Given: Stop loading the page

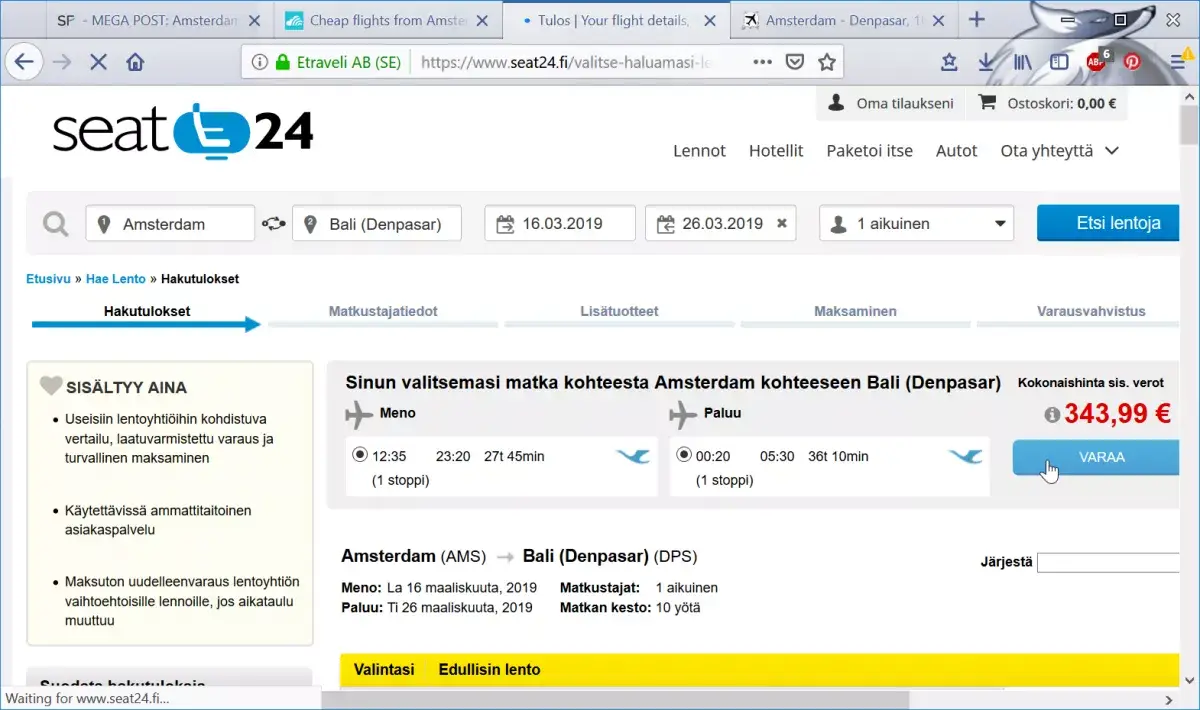Looking at the screenshot, I should click(98, 62).
